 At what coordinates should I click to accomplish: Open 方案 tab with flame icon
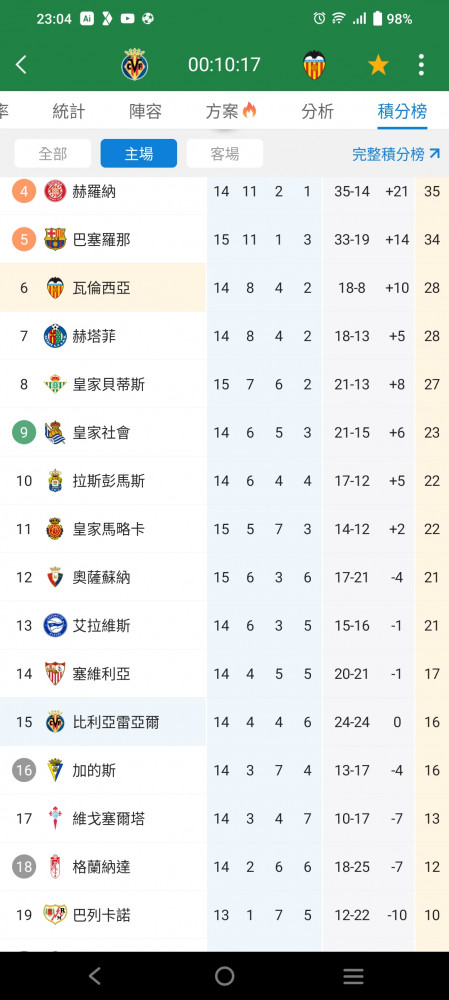click(x=230, y=112)
